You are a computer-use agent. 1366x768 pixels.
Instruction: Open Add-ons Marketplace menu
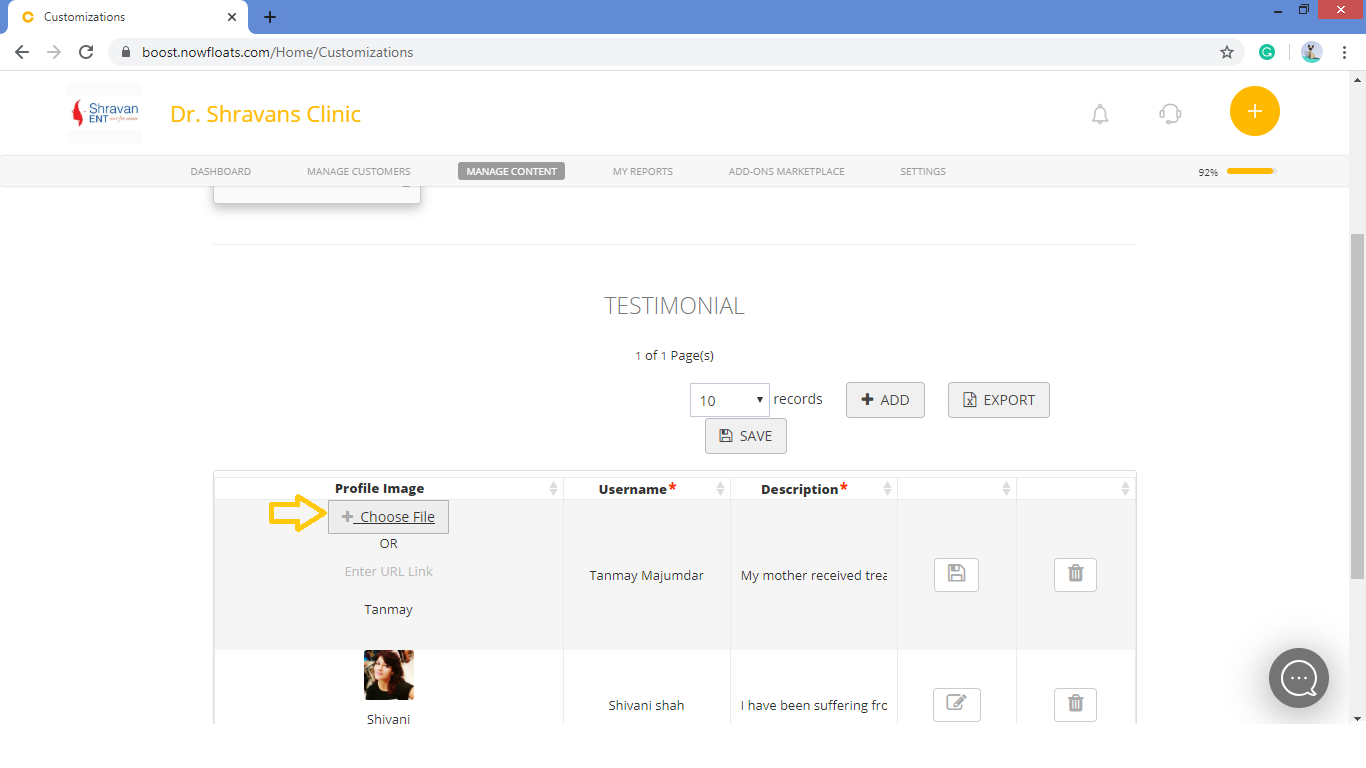[x=787, y=172]
